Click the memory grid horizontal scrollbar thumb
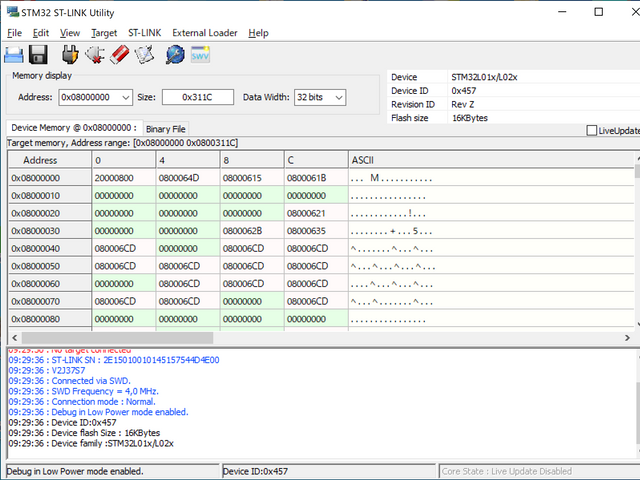 (x=118, y=338)
